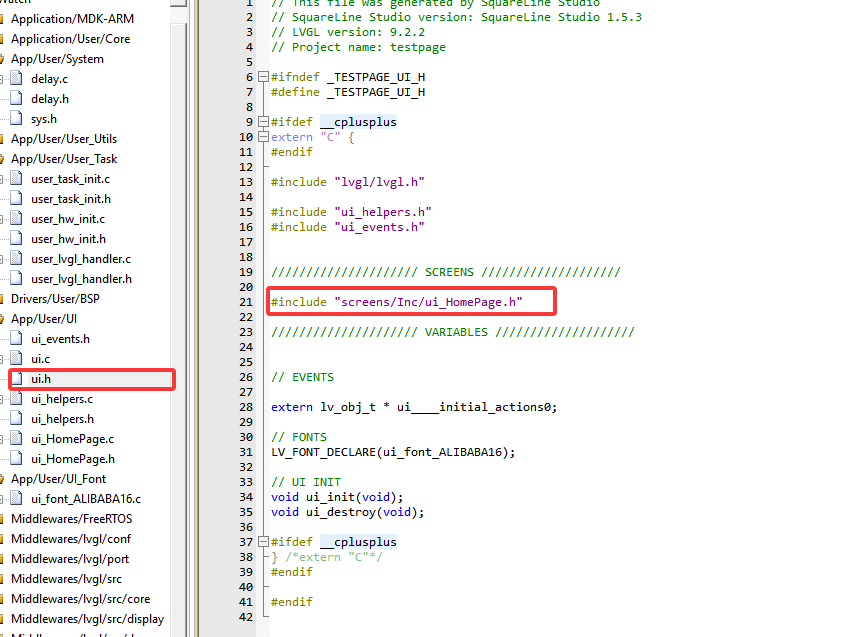Image resolution: width=846 pixels, height=637 pixels.
Task: Collapse the #ifndef _TESTPAGE_UI_H code block
Action: point(262,77)
